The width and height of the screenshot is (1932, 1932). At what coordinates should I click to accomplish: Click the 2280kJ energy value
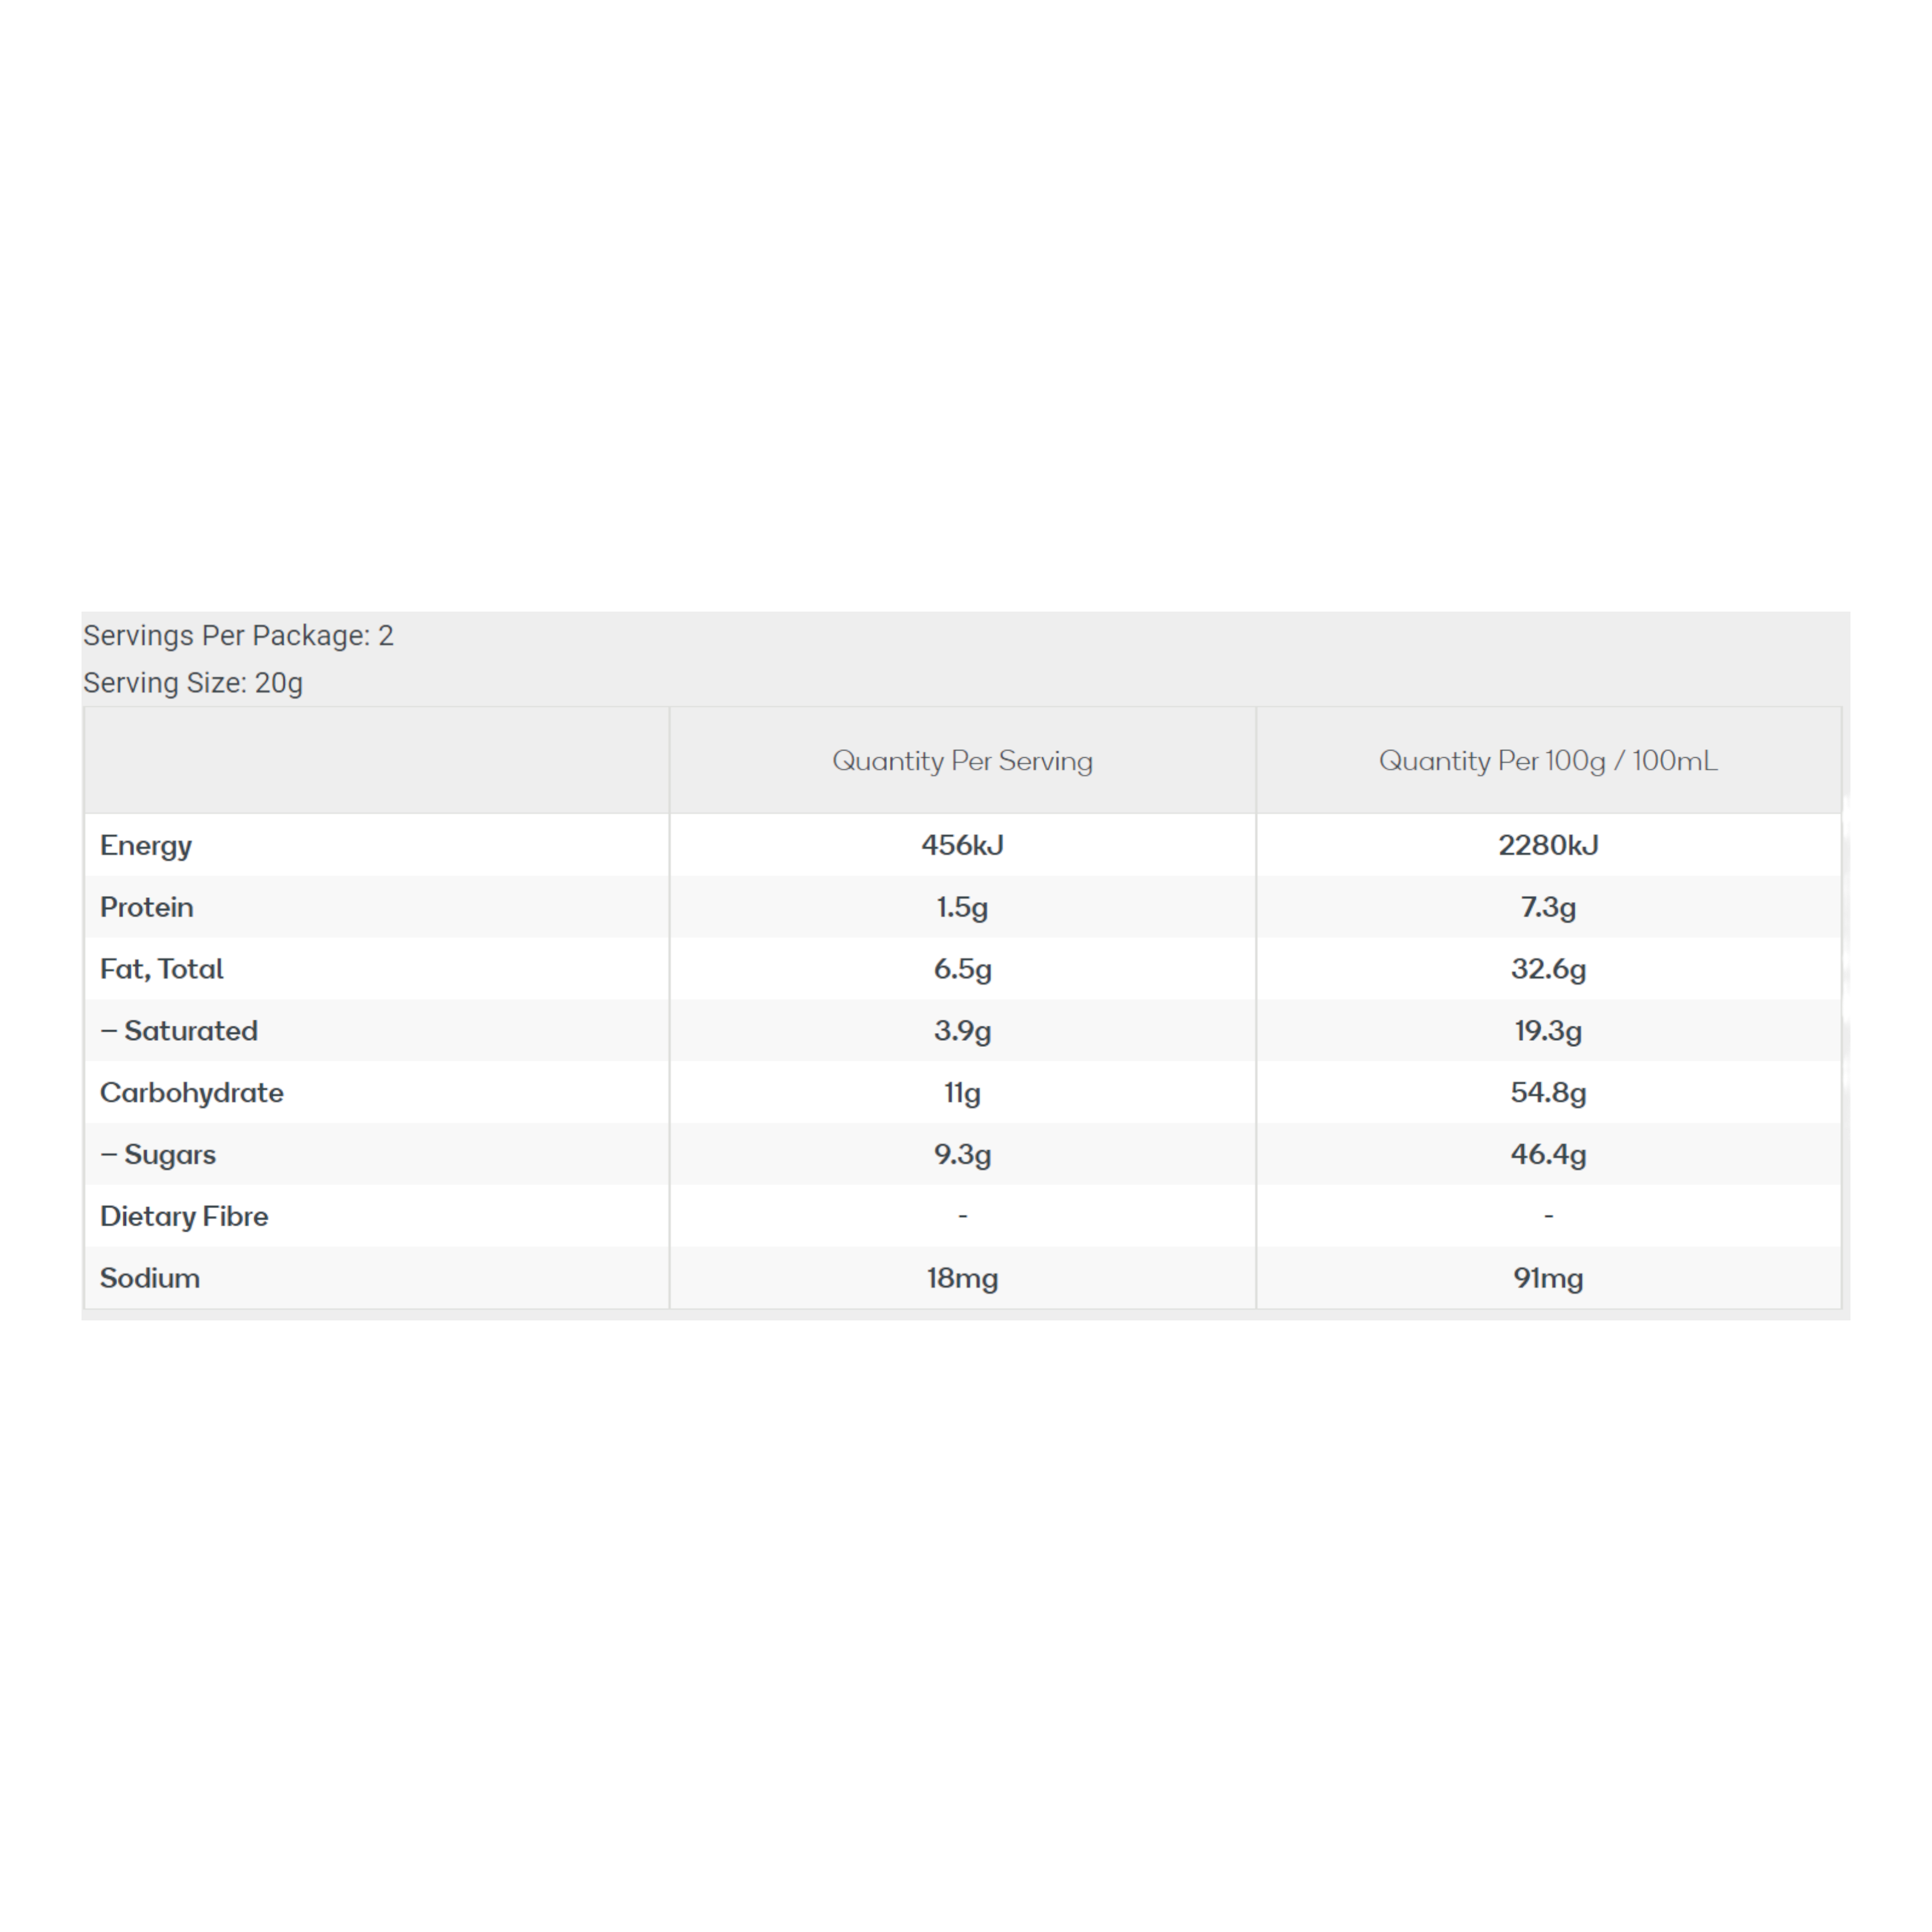(x=1548, y=846)
